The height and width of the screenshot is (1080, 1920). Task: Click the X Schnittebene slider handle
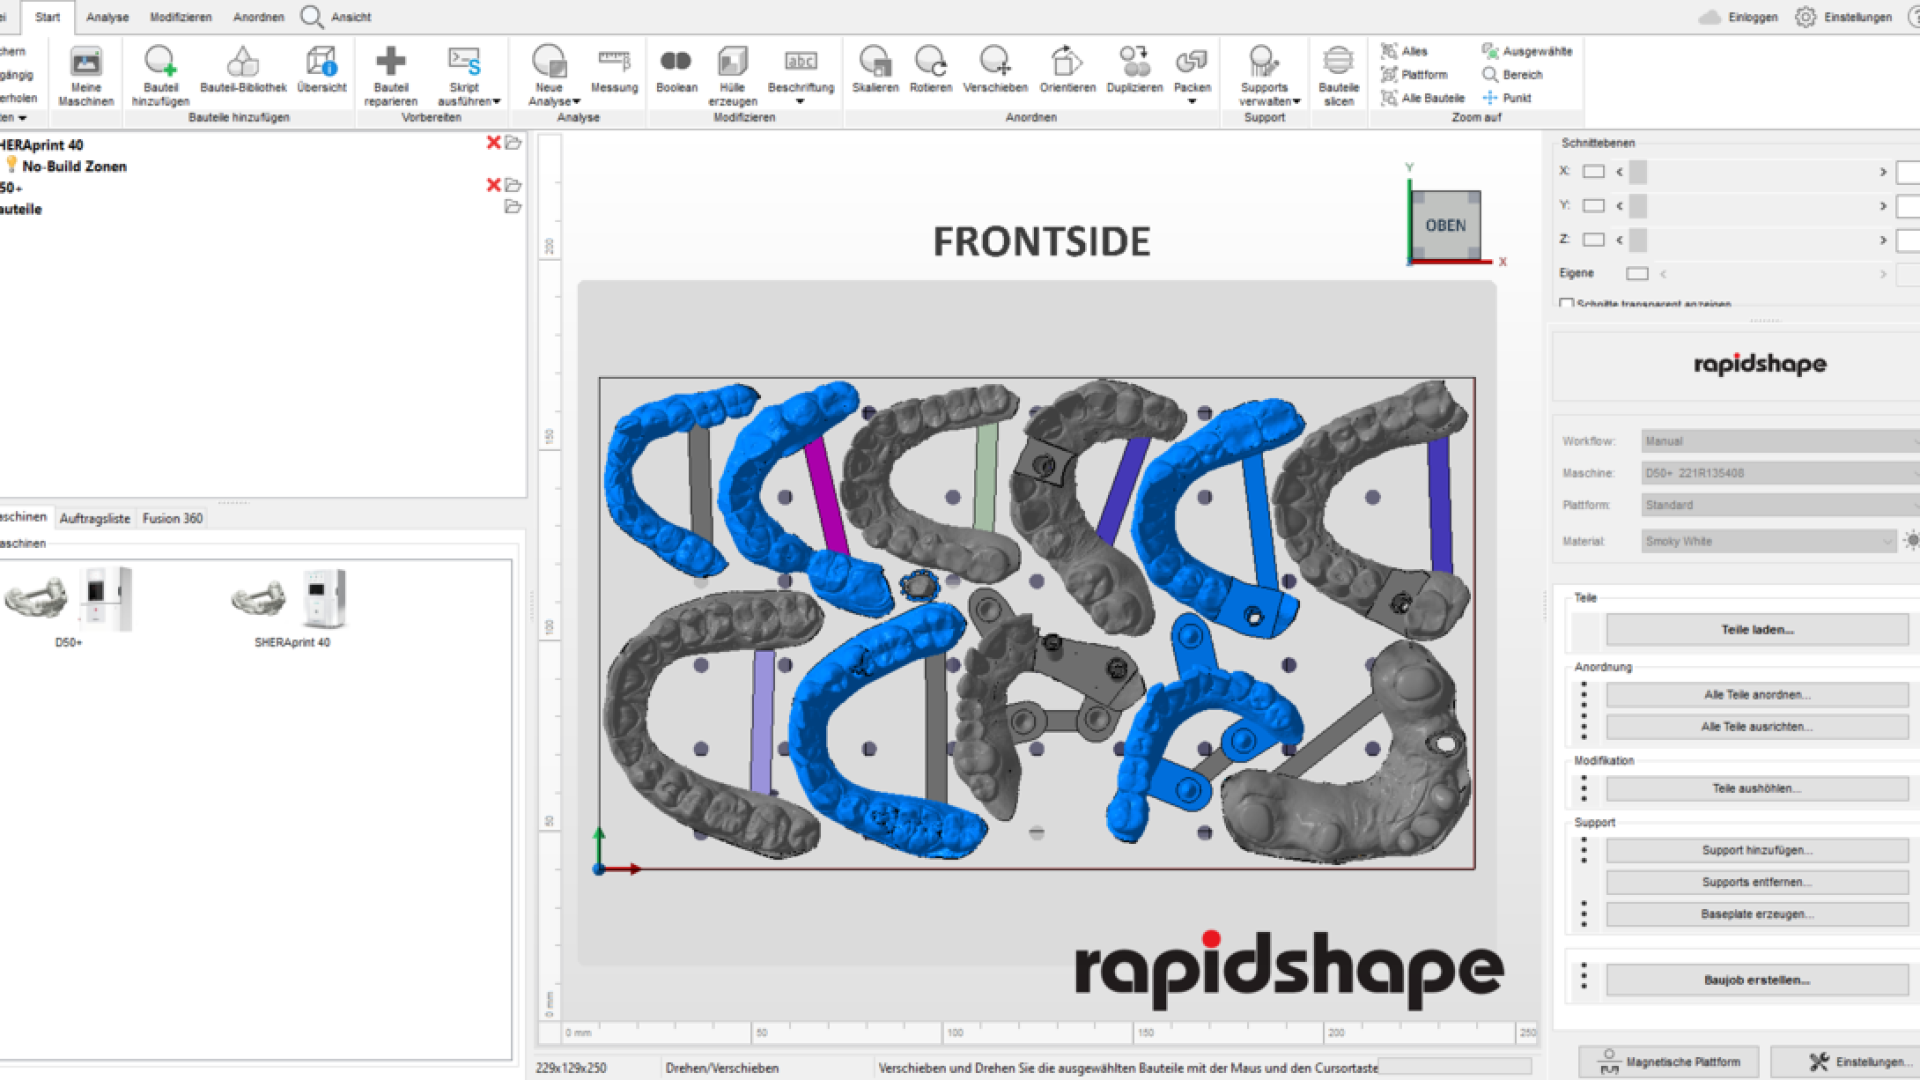pos(1638,172)
